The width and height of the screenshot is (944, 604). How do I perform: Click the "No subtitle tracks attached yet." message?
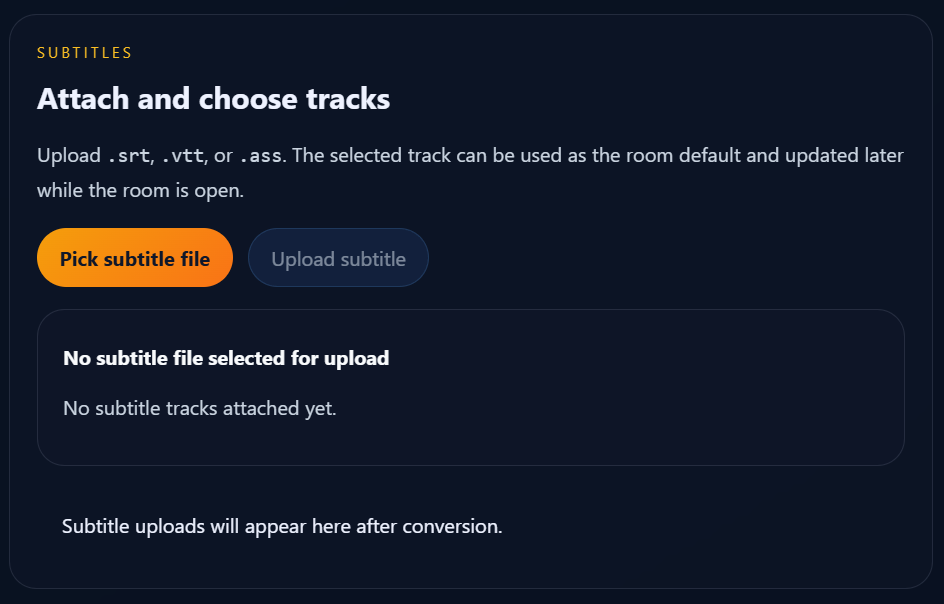point(200,408)
